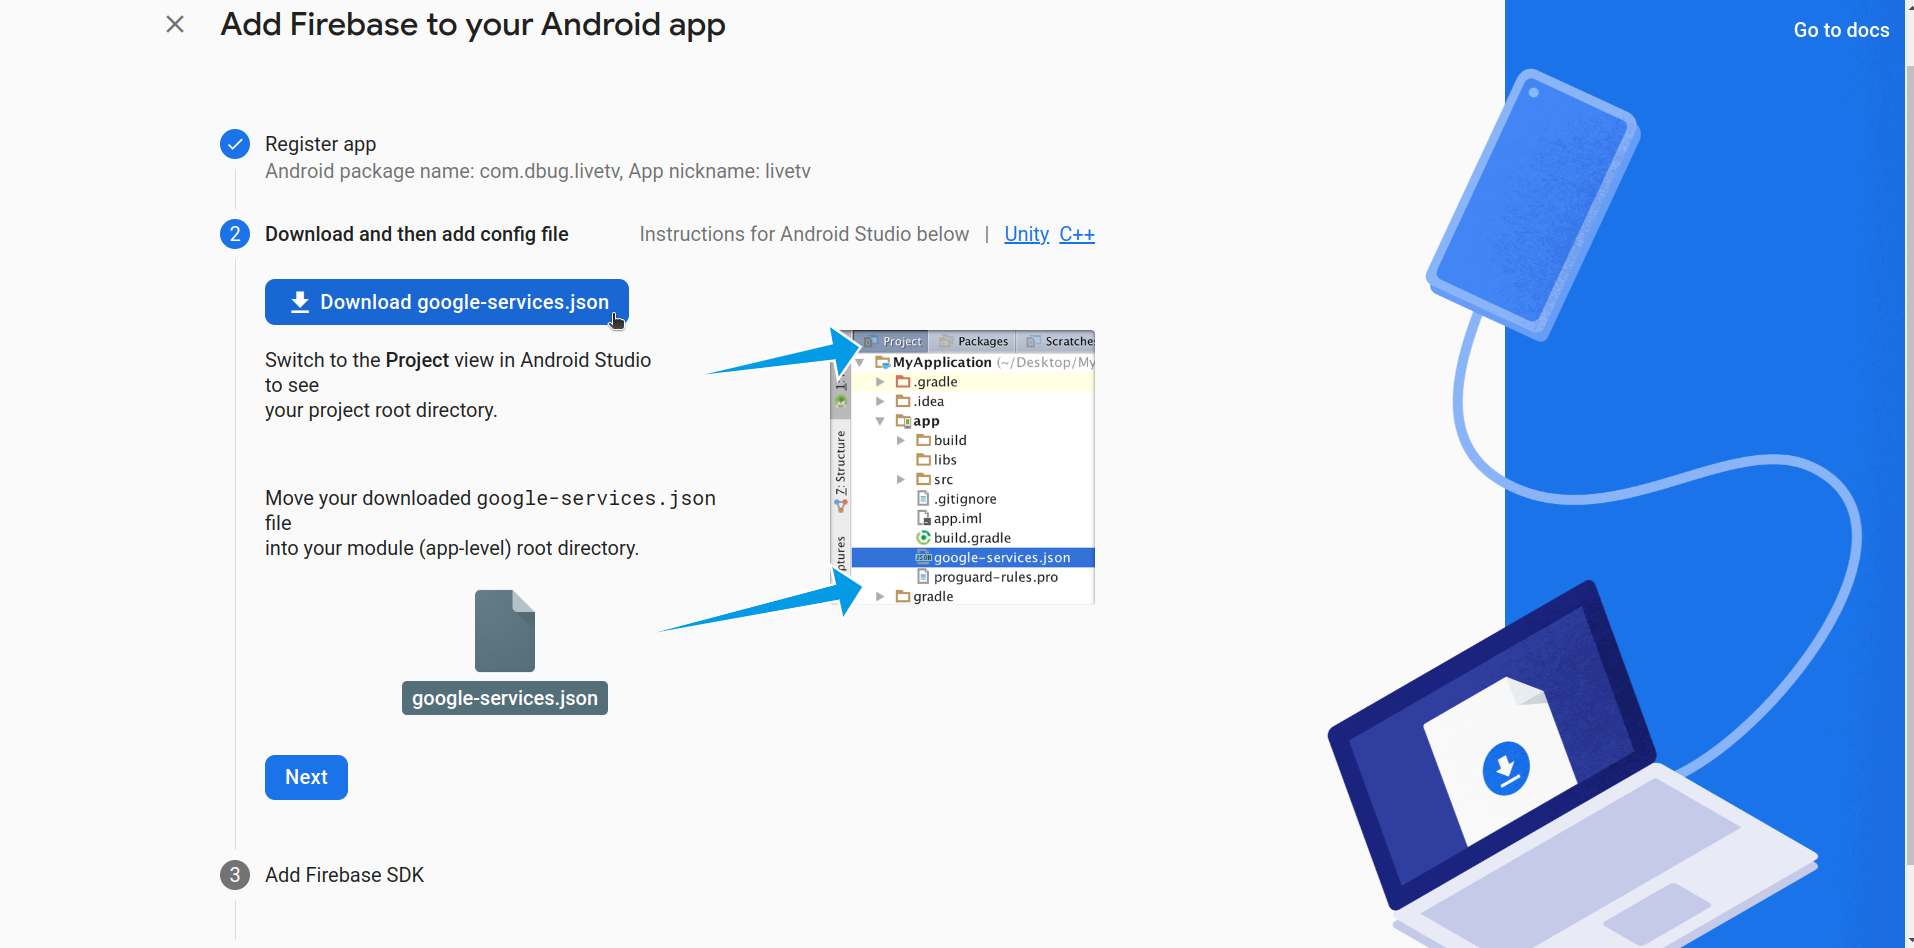Click the step 2 number circle
This screenshot has height=948, width=1914.
[235, 234]
